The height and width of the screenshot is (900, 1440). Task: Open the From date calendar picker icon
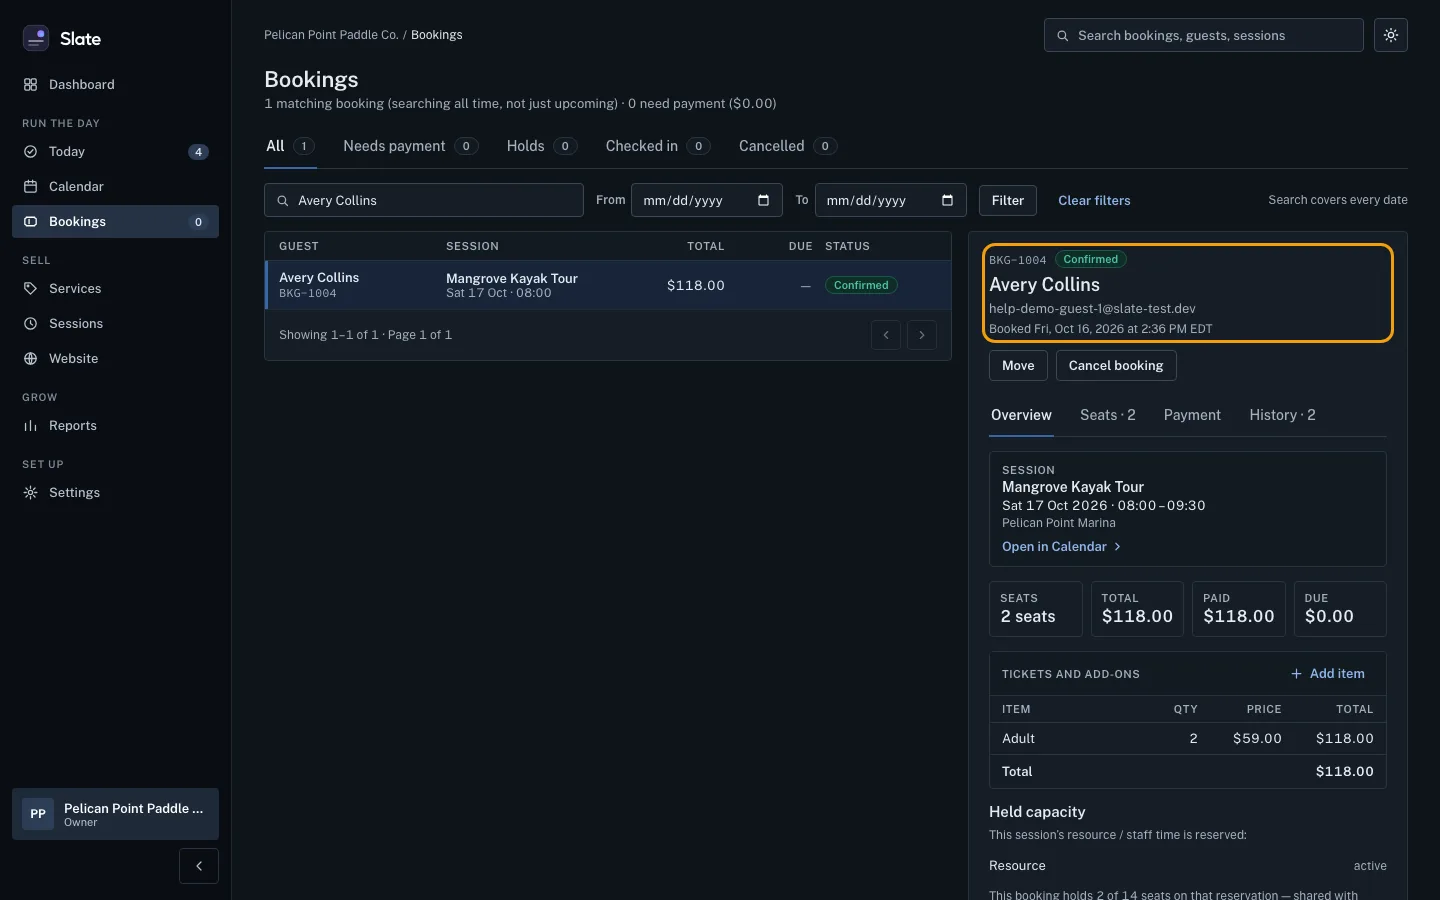point(763,200)
